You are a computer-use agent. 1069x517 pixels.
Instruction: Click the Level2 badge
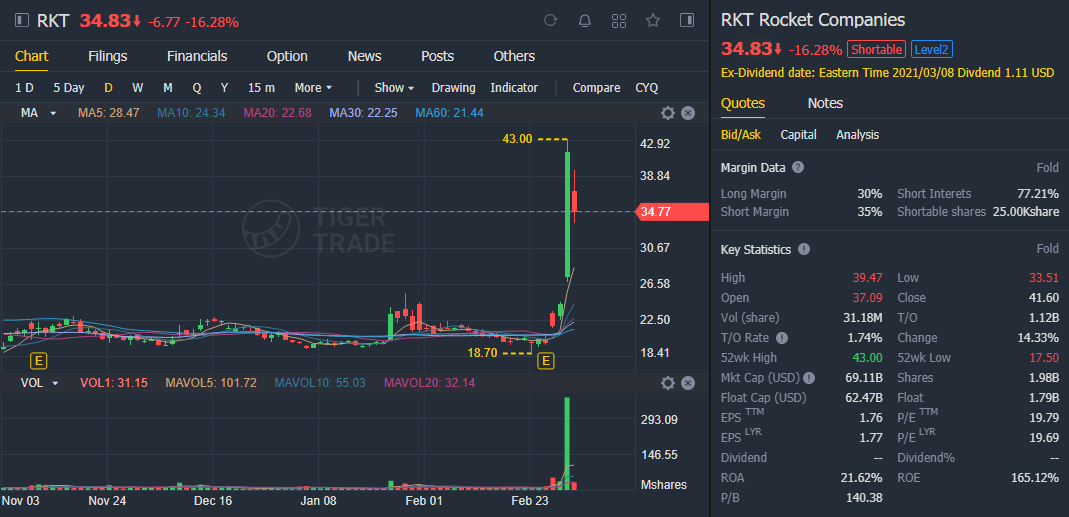(931, 49)
